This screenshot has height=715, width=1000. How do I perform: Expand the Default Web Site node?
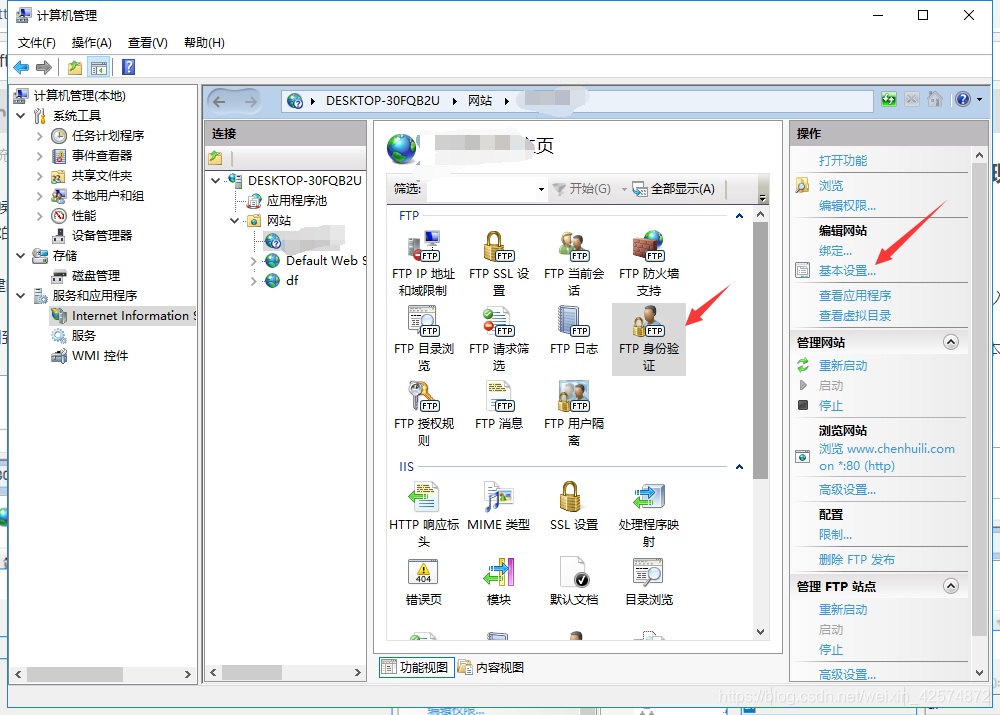[x=254, y=261]
